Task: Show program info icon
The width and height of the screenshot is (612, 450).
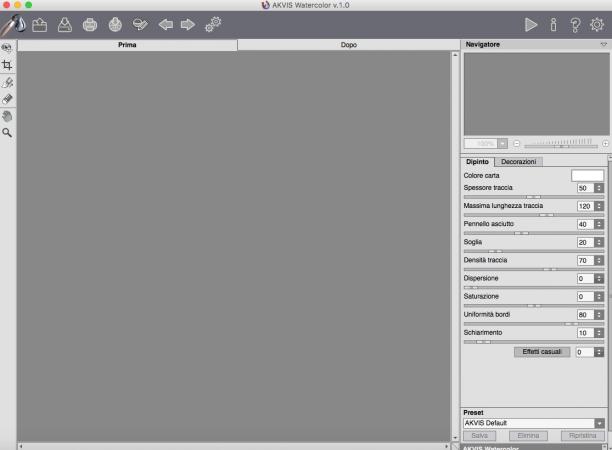Action: 553,25
